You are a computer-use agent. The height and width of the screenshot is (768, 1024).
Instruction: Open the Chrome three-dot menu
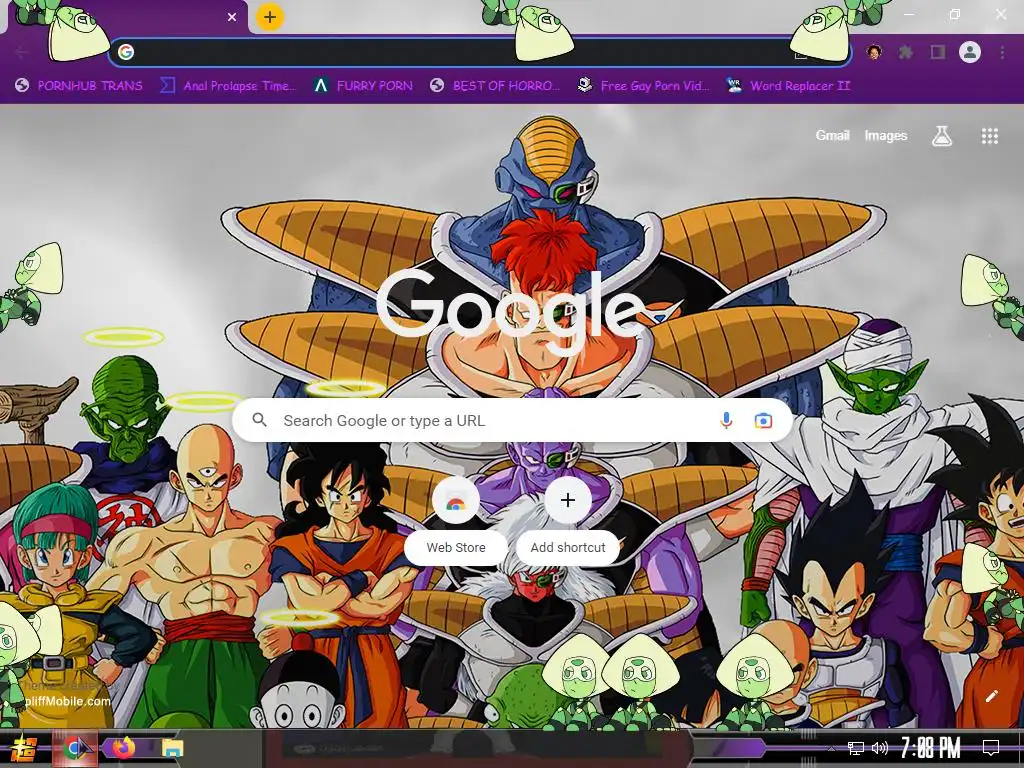point(1002,52)
